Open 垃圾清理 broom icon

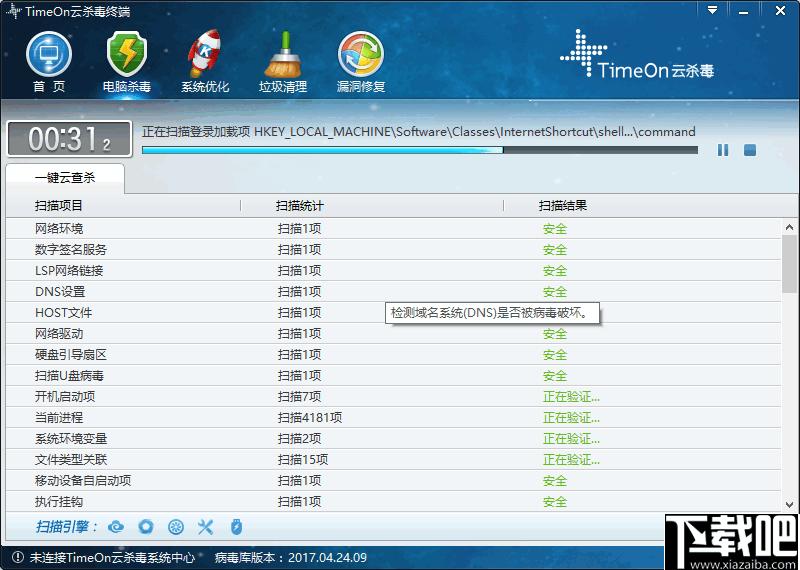(283, 62)
